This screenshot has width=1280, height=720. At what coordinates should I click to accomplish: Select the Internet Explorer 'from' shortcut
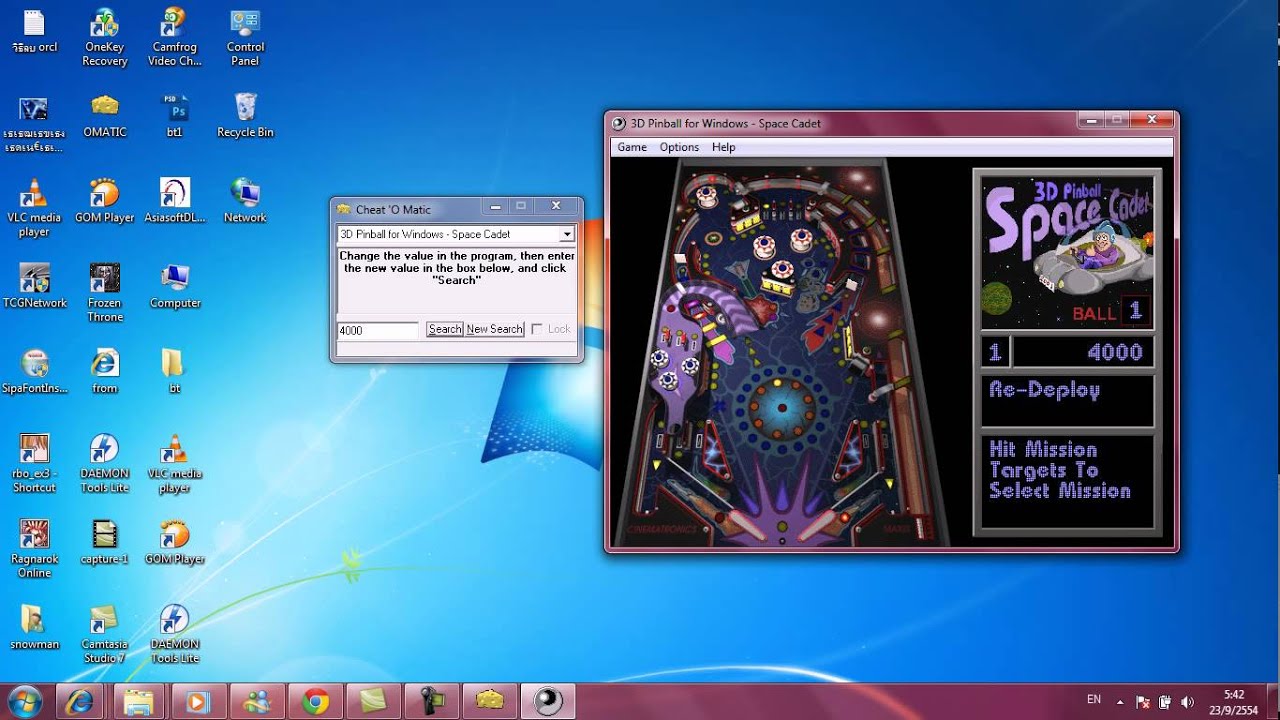[105, 371]
